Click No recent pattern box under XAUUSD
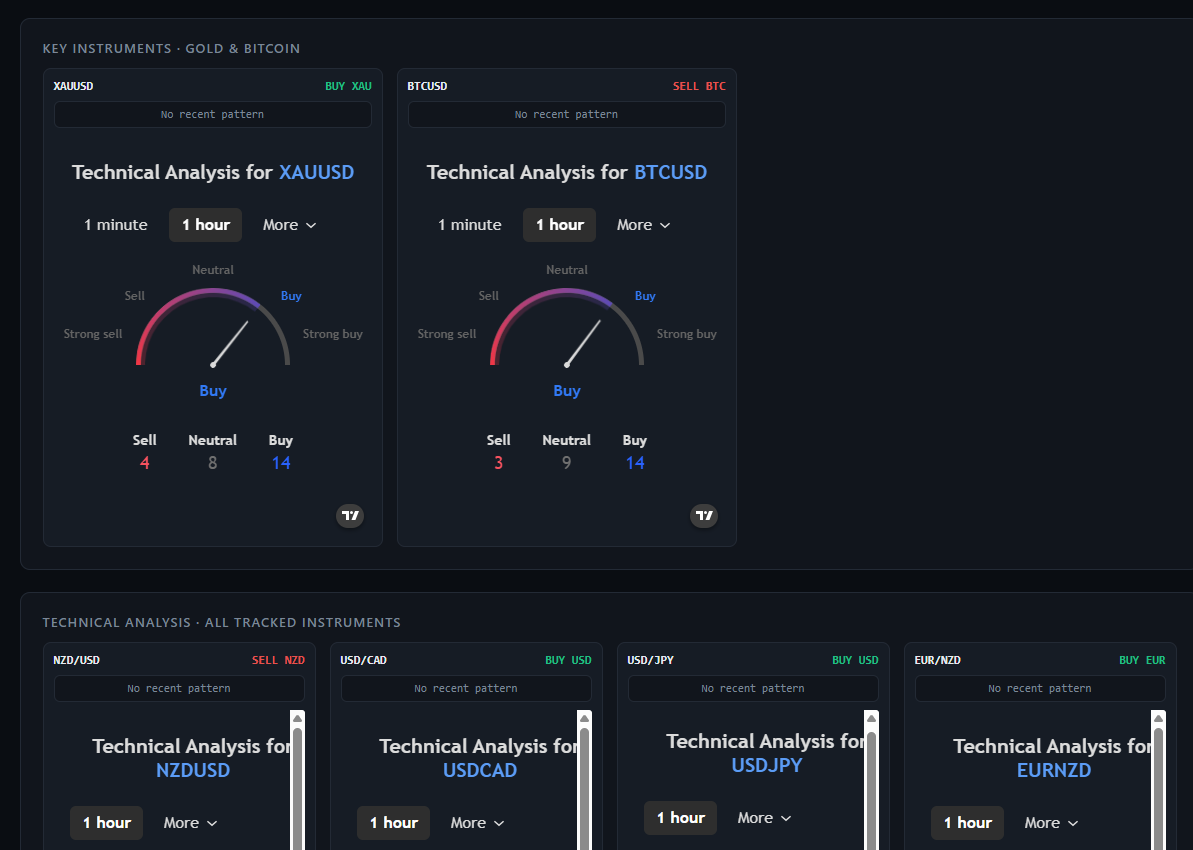1193x850 pixels. tap(213, 114)
